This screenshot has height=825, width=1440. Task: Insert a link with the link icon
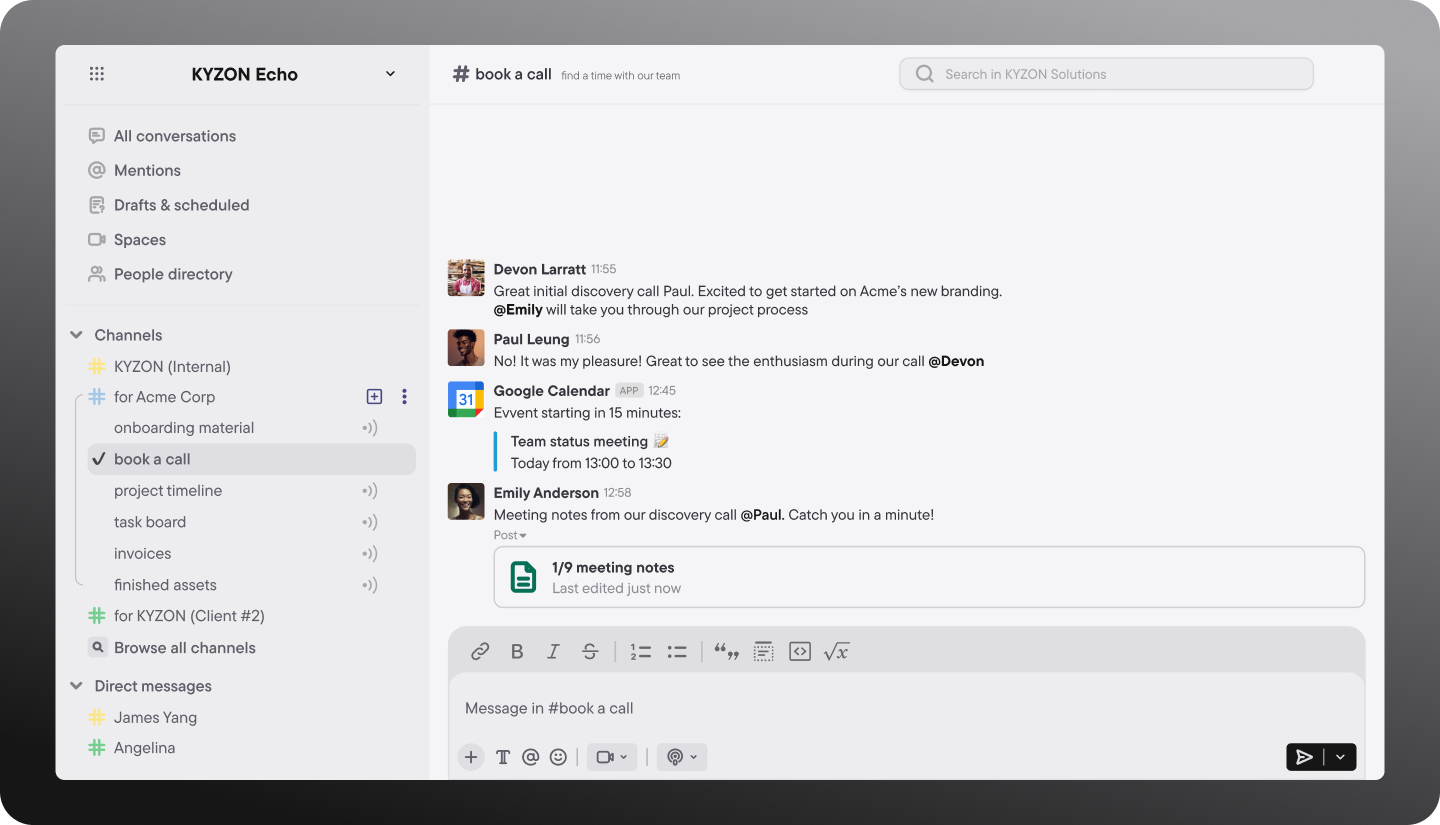[x=480, y=652]
